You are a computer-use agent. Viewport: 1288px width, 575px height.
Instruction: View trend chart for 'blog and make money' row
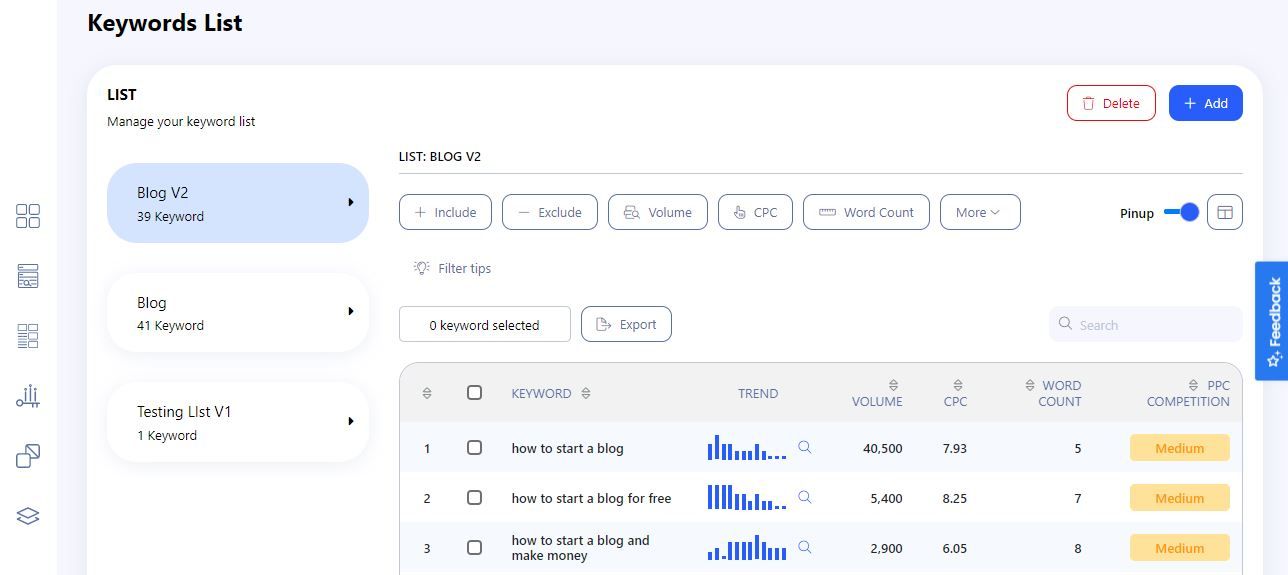coord(747,547)
